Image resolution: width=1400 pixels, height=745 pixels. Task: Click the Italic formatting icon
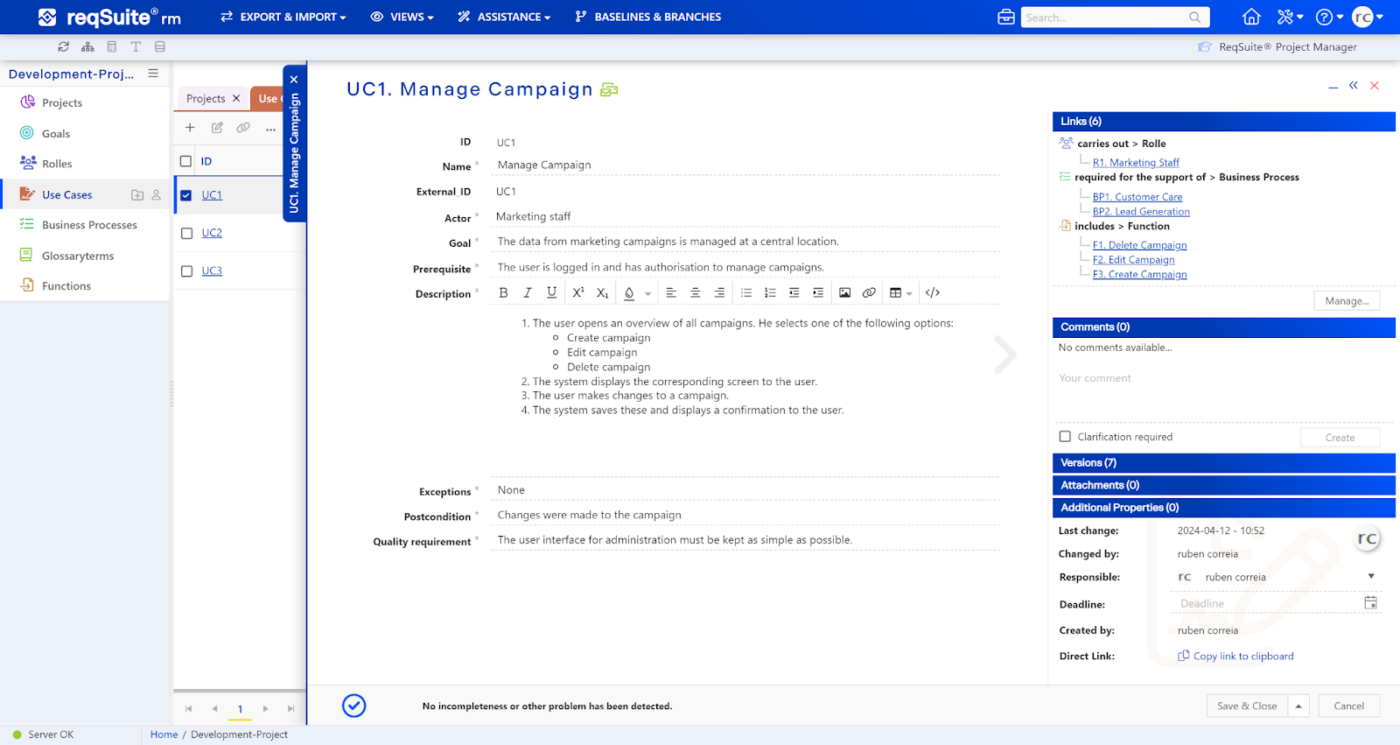click(528, 293)
